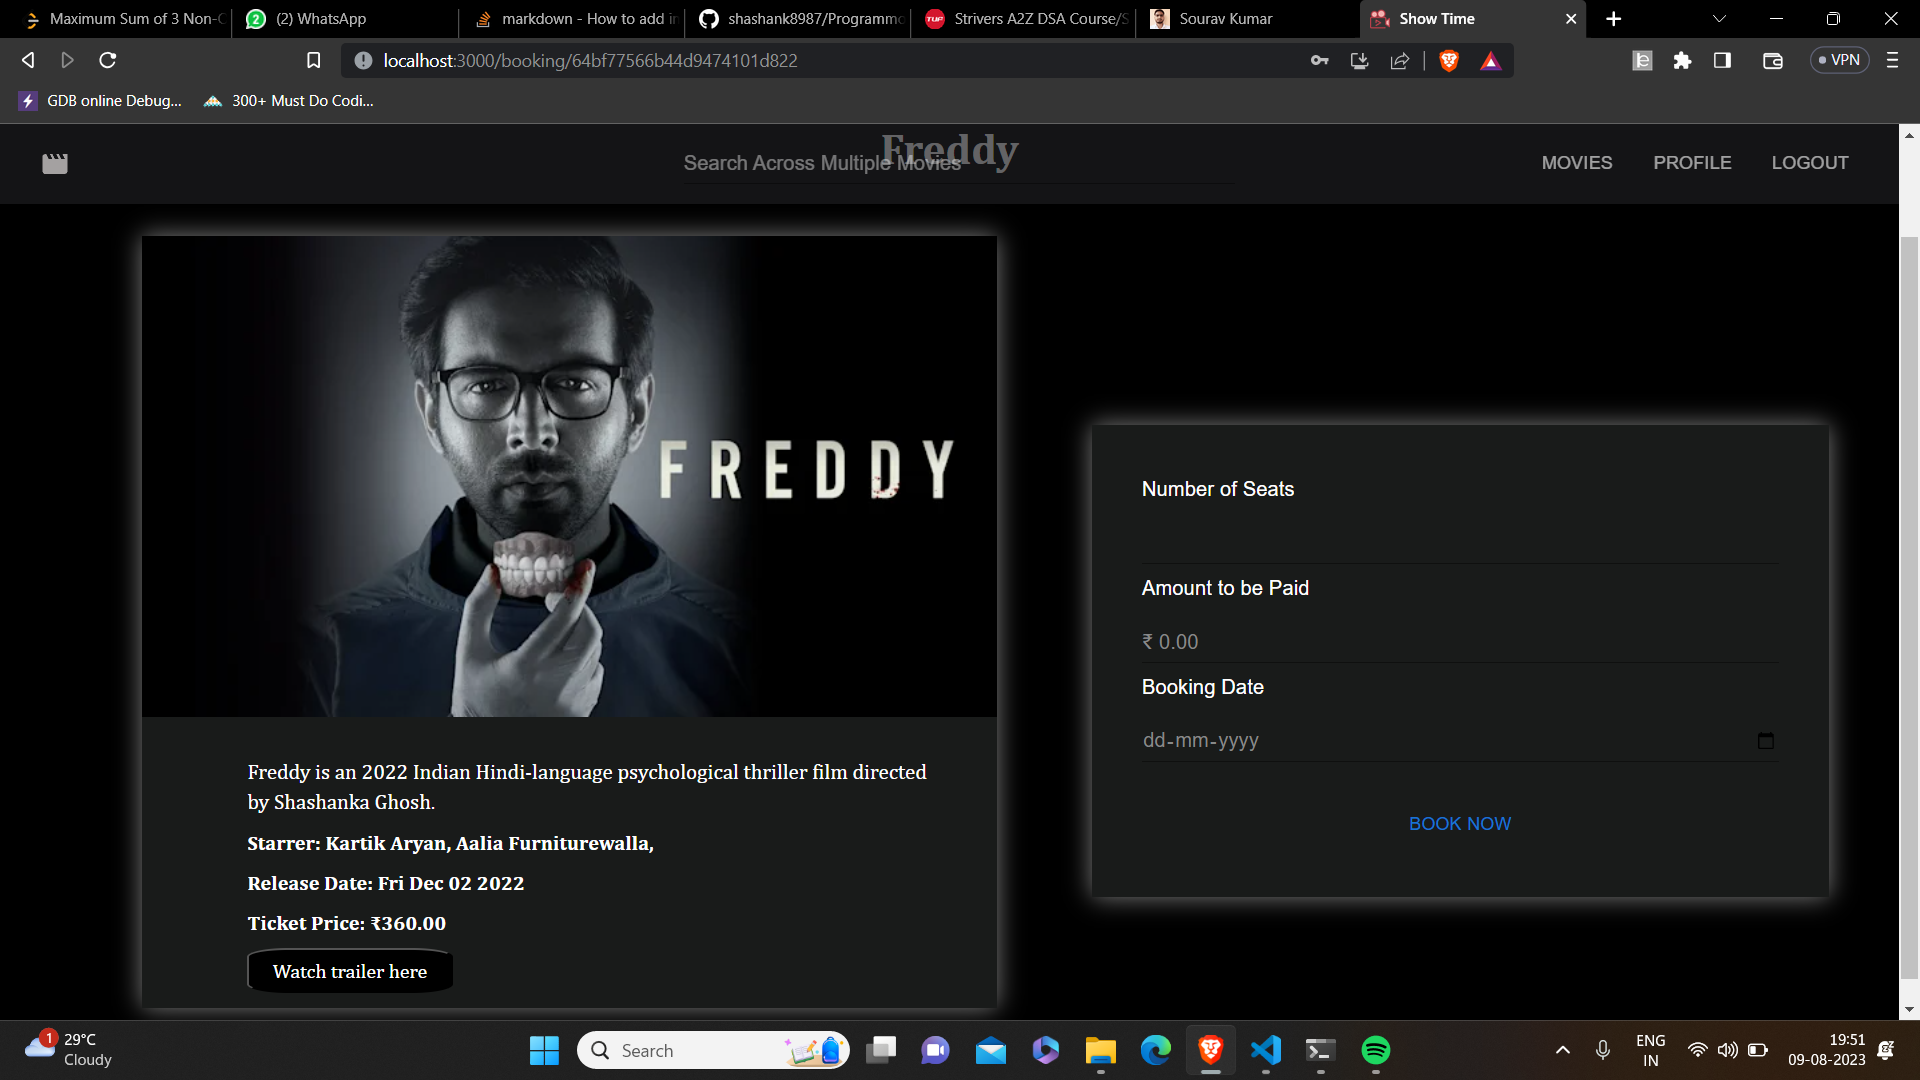This screenshot has height=1080, width=1920.
Task: Toggle the browser sidebar panel icon
Action: pos(1722,61)
